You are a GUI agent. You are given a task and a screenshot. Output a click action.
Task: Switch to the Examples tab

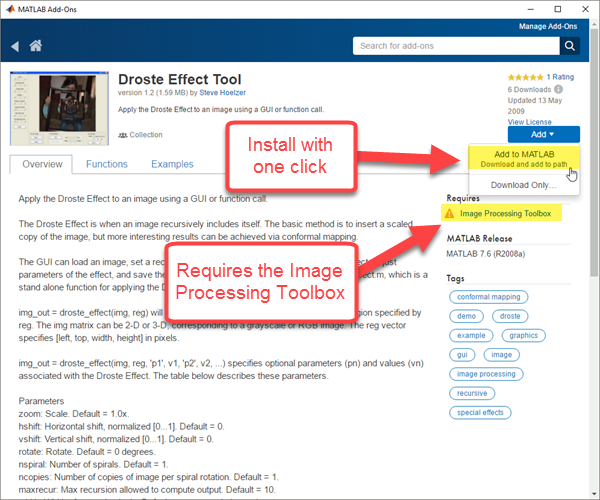172,164
